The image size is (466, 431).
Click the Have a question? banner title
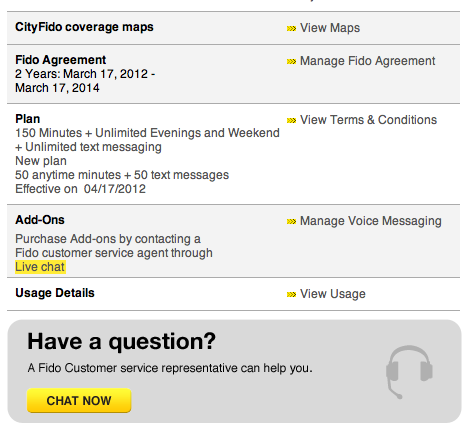click(122, 342)
